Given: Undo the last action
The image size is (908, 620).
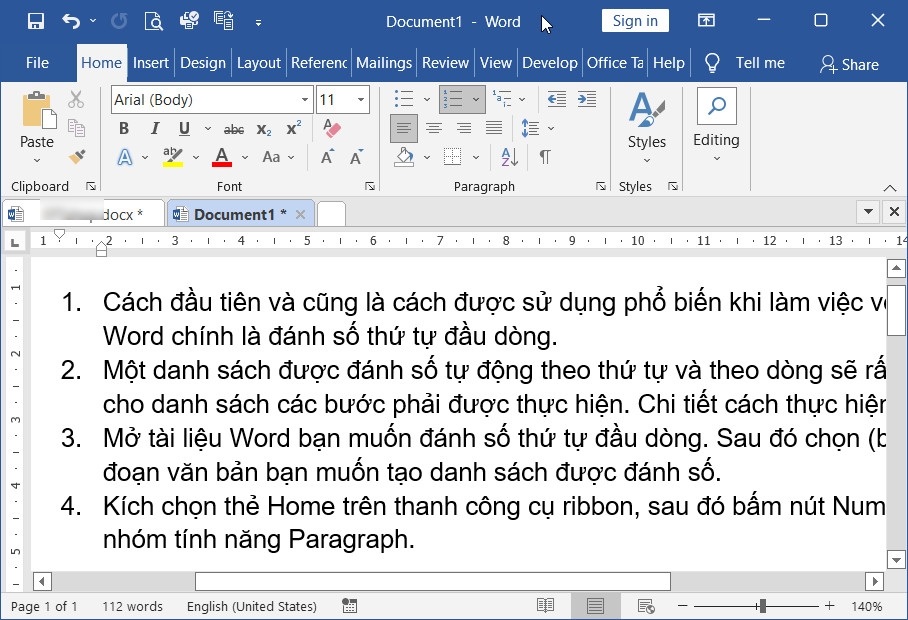Looking at the screenshot, I should (x=71, y=21).
